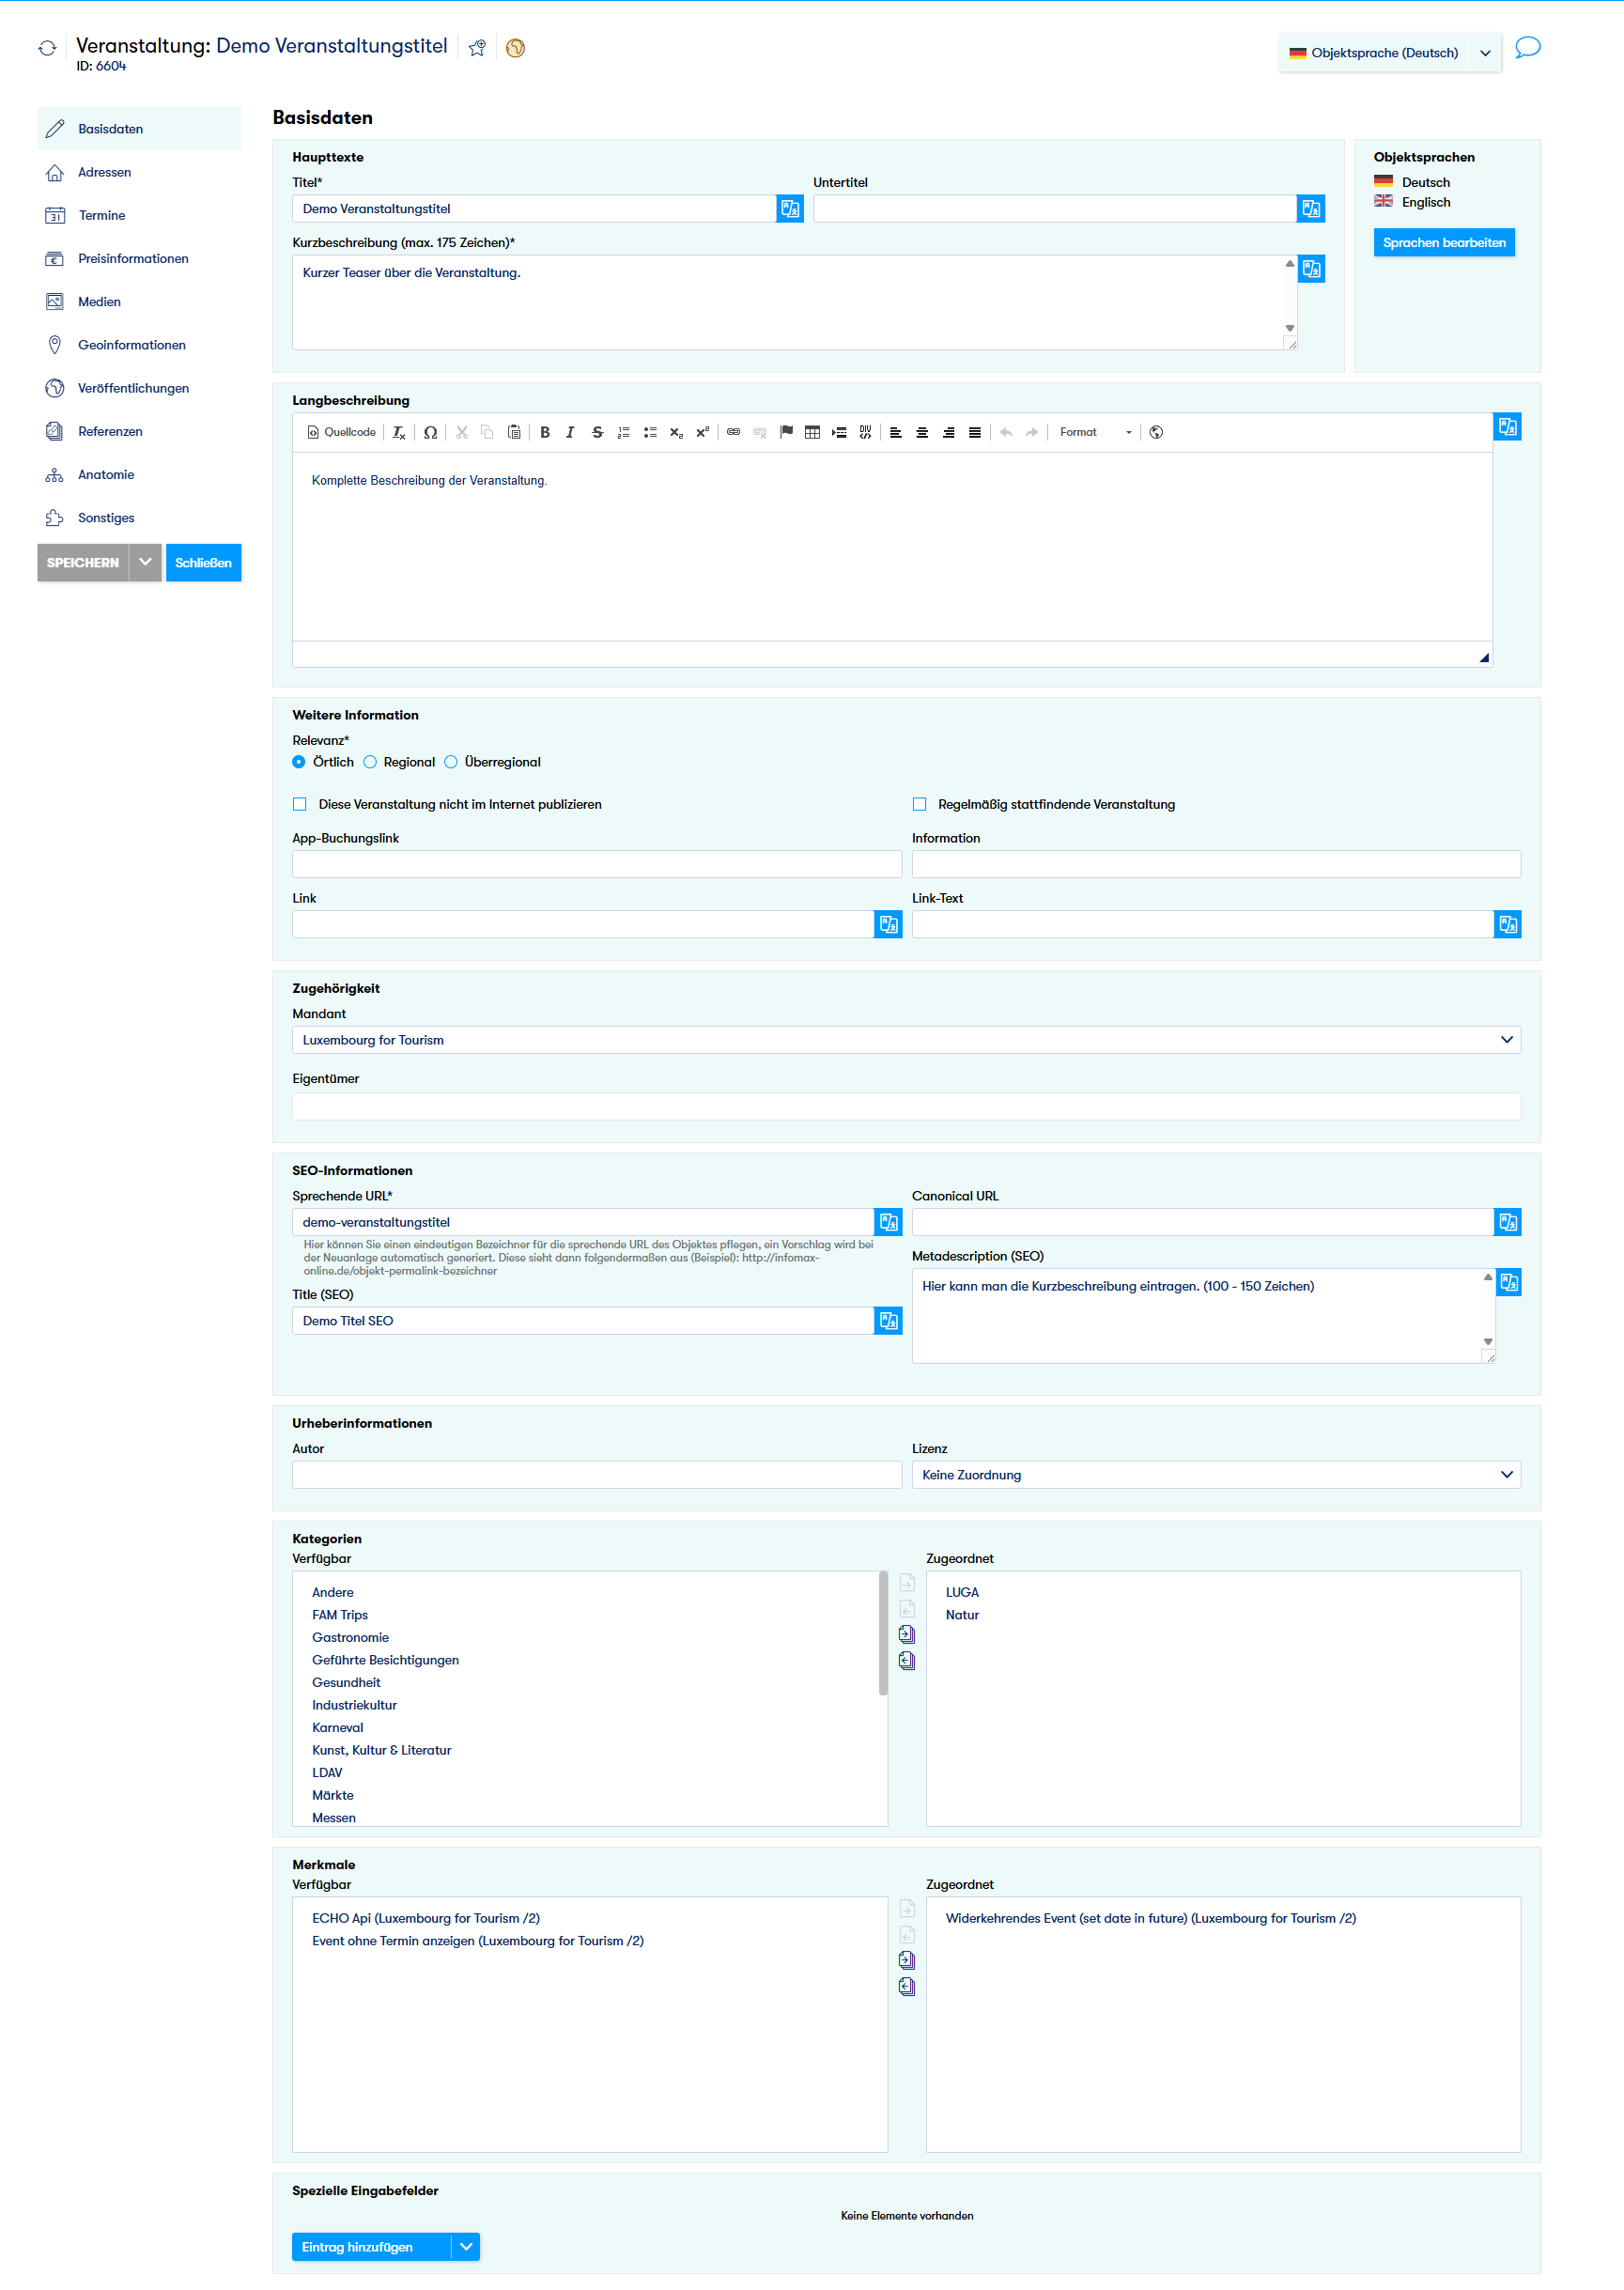
Task: Check 'nicht im Internet publizieren' checkbox
Action: 299,804
